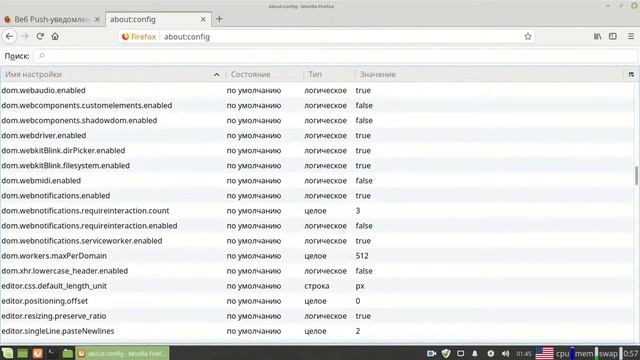
Task: Select the dom.workers.maxPerDomain preference
Action: pos(317,256)
